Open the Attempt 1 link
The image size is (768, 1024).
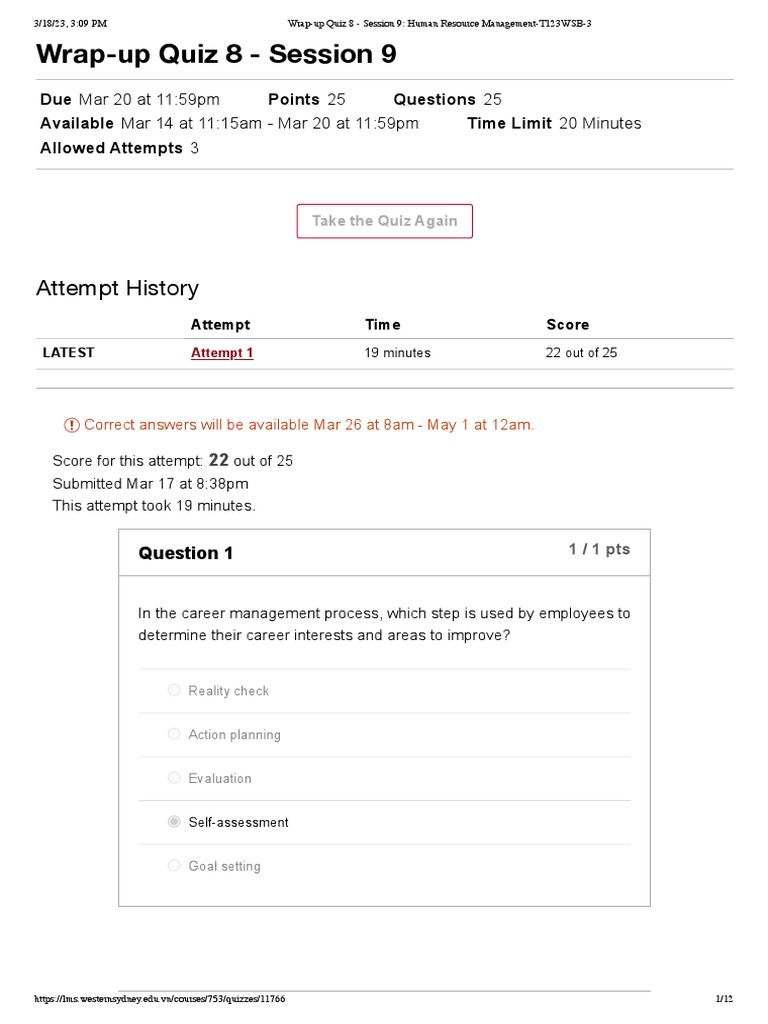pyautogui.click(x=222, y=353)
